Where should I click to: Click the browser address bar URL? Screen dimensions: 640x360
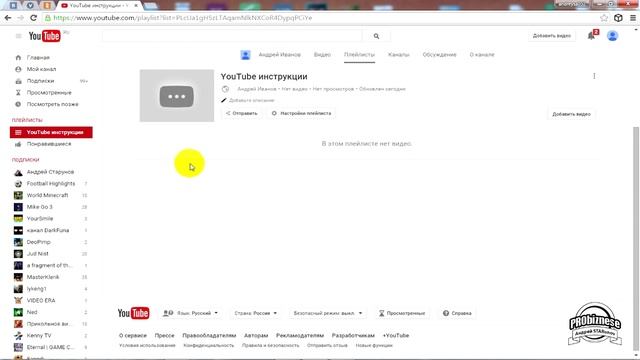tap(183, 18)
